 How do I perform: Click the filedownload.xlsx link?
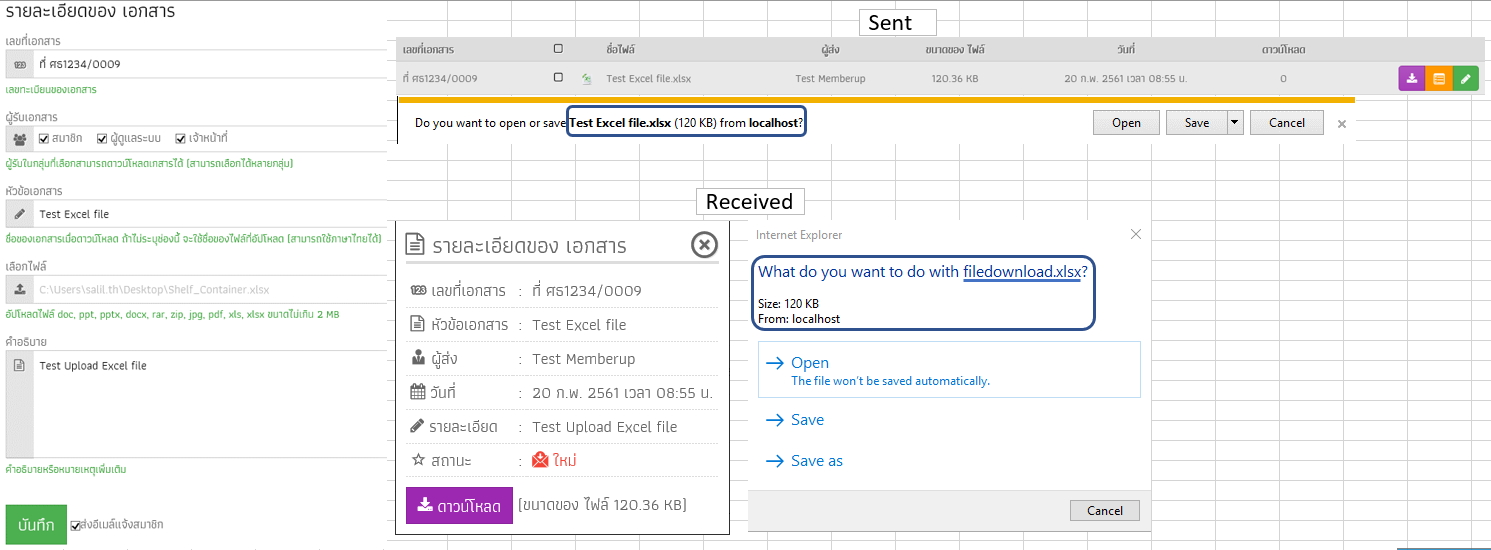pyautogui.click(x=1021, y=272)
